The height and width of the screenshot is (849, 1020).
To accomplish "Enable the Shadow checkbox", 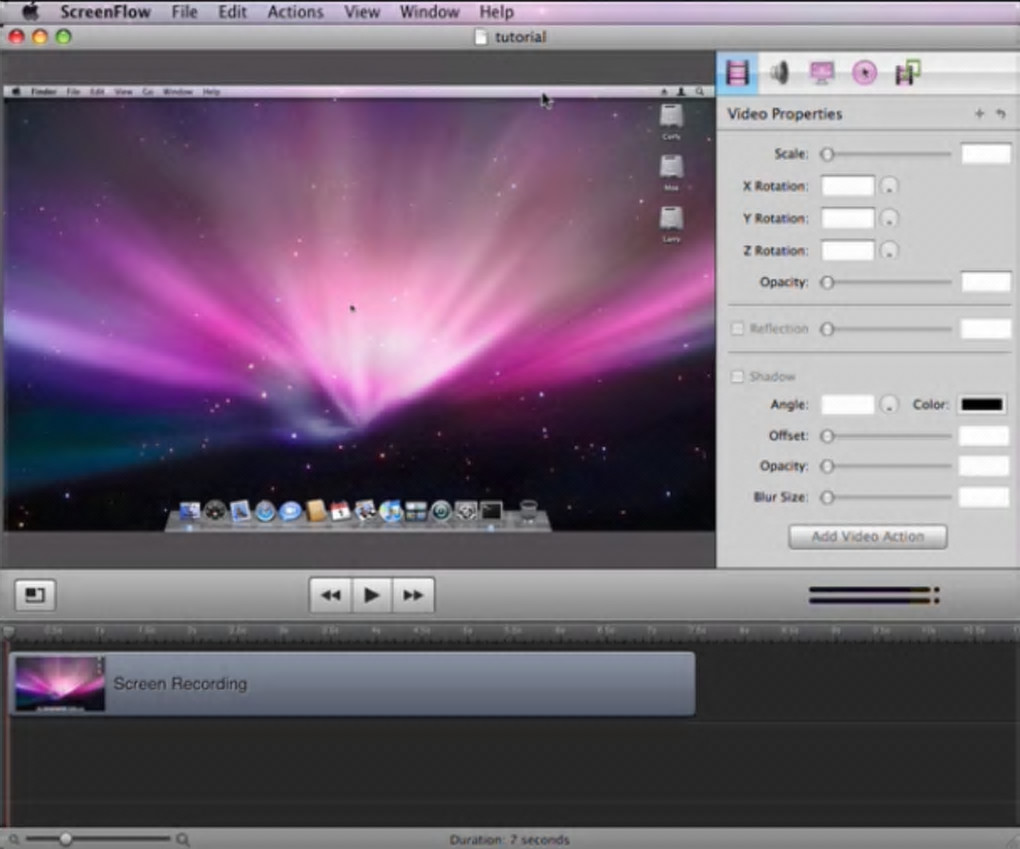I will (x=738, y=377).
